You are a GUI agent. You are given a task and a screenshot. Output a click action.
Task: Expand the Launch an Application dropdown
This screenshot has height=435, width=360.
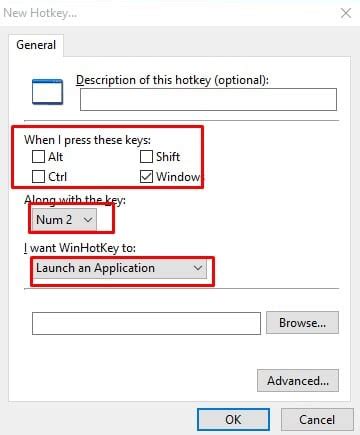tap(120, 268)
